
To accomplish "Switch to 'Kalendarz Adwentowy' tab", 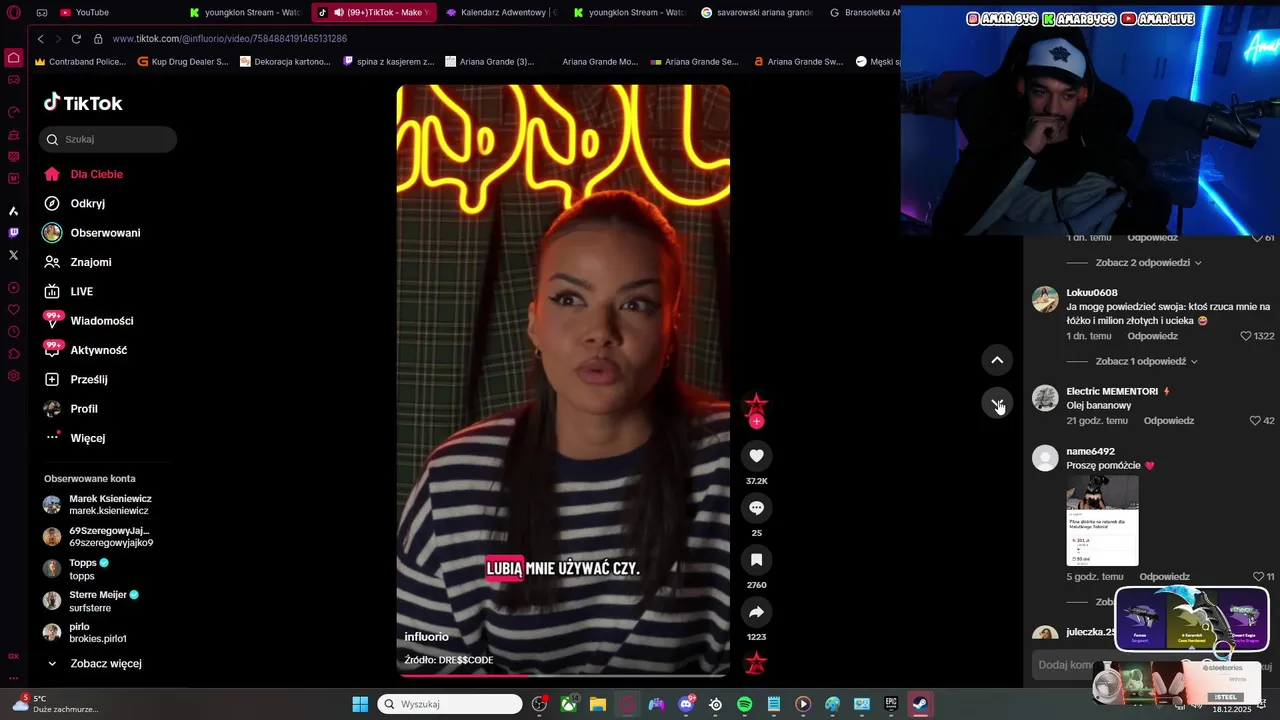I will (501, 13).
